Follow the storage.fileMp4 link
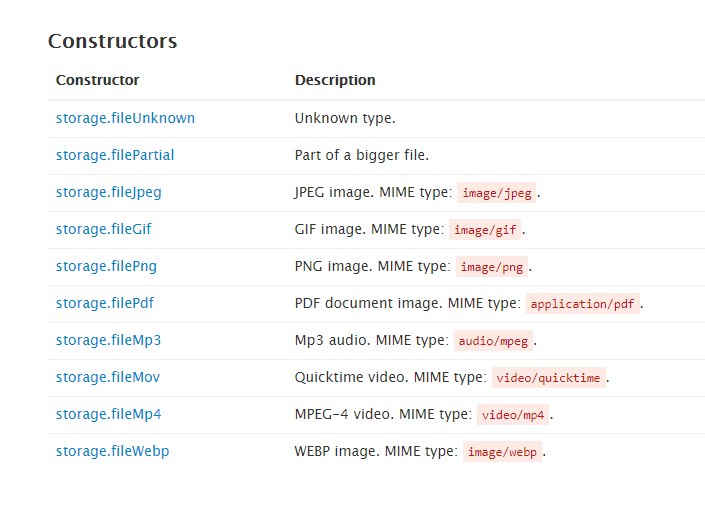705x509 pixels. coord(108,414)
